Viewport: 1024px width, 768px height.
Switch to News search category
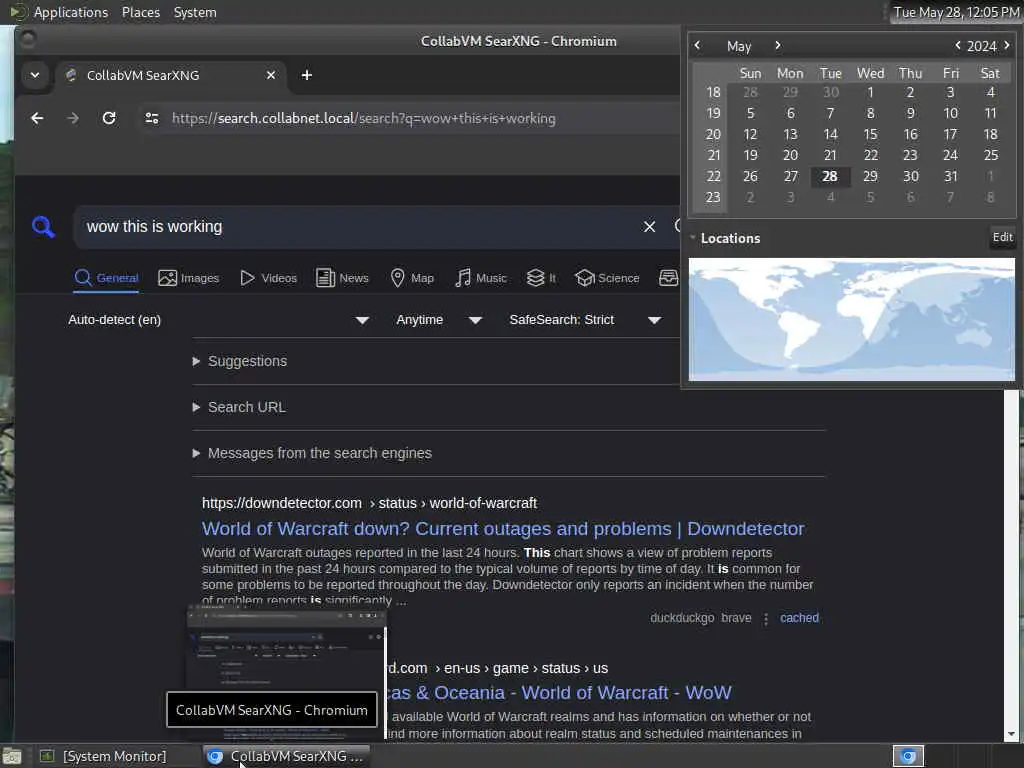coord(342,278)
